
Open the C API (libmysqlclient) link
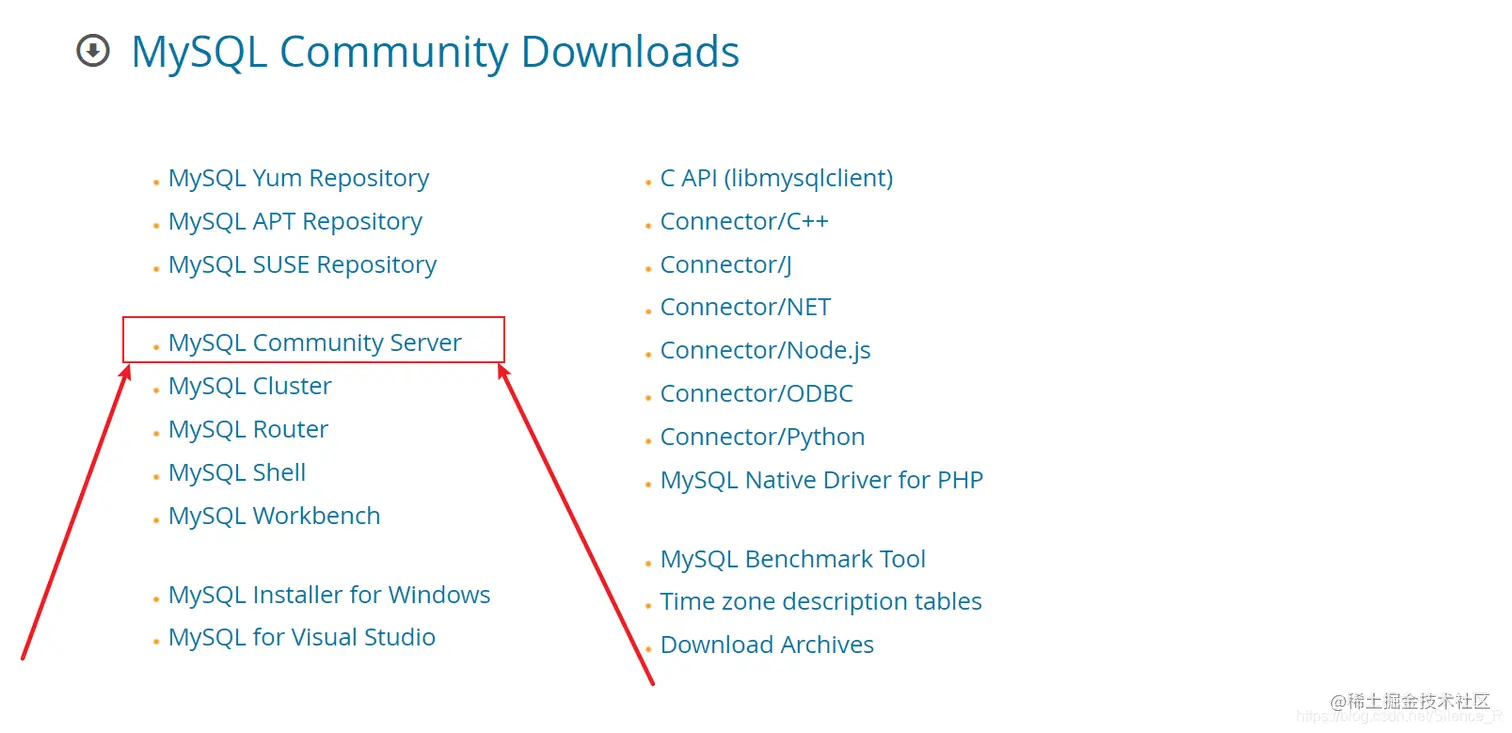pos(776,178)
